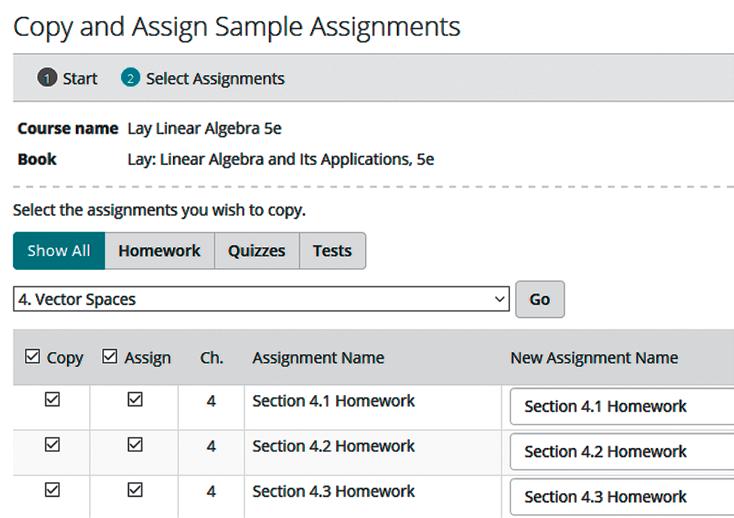Open the 4. Vector Spaces chapter dropdown
Viewport: 734px width, 518px height.
tap(261, 299)
